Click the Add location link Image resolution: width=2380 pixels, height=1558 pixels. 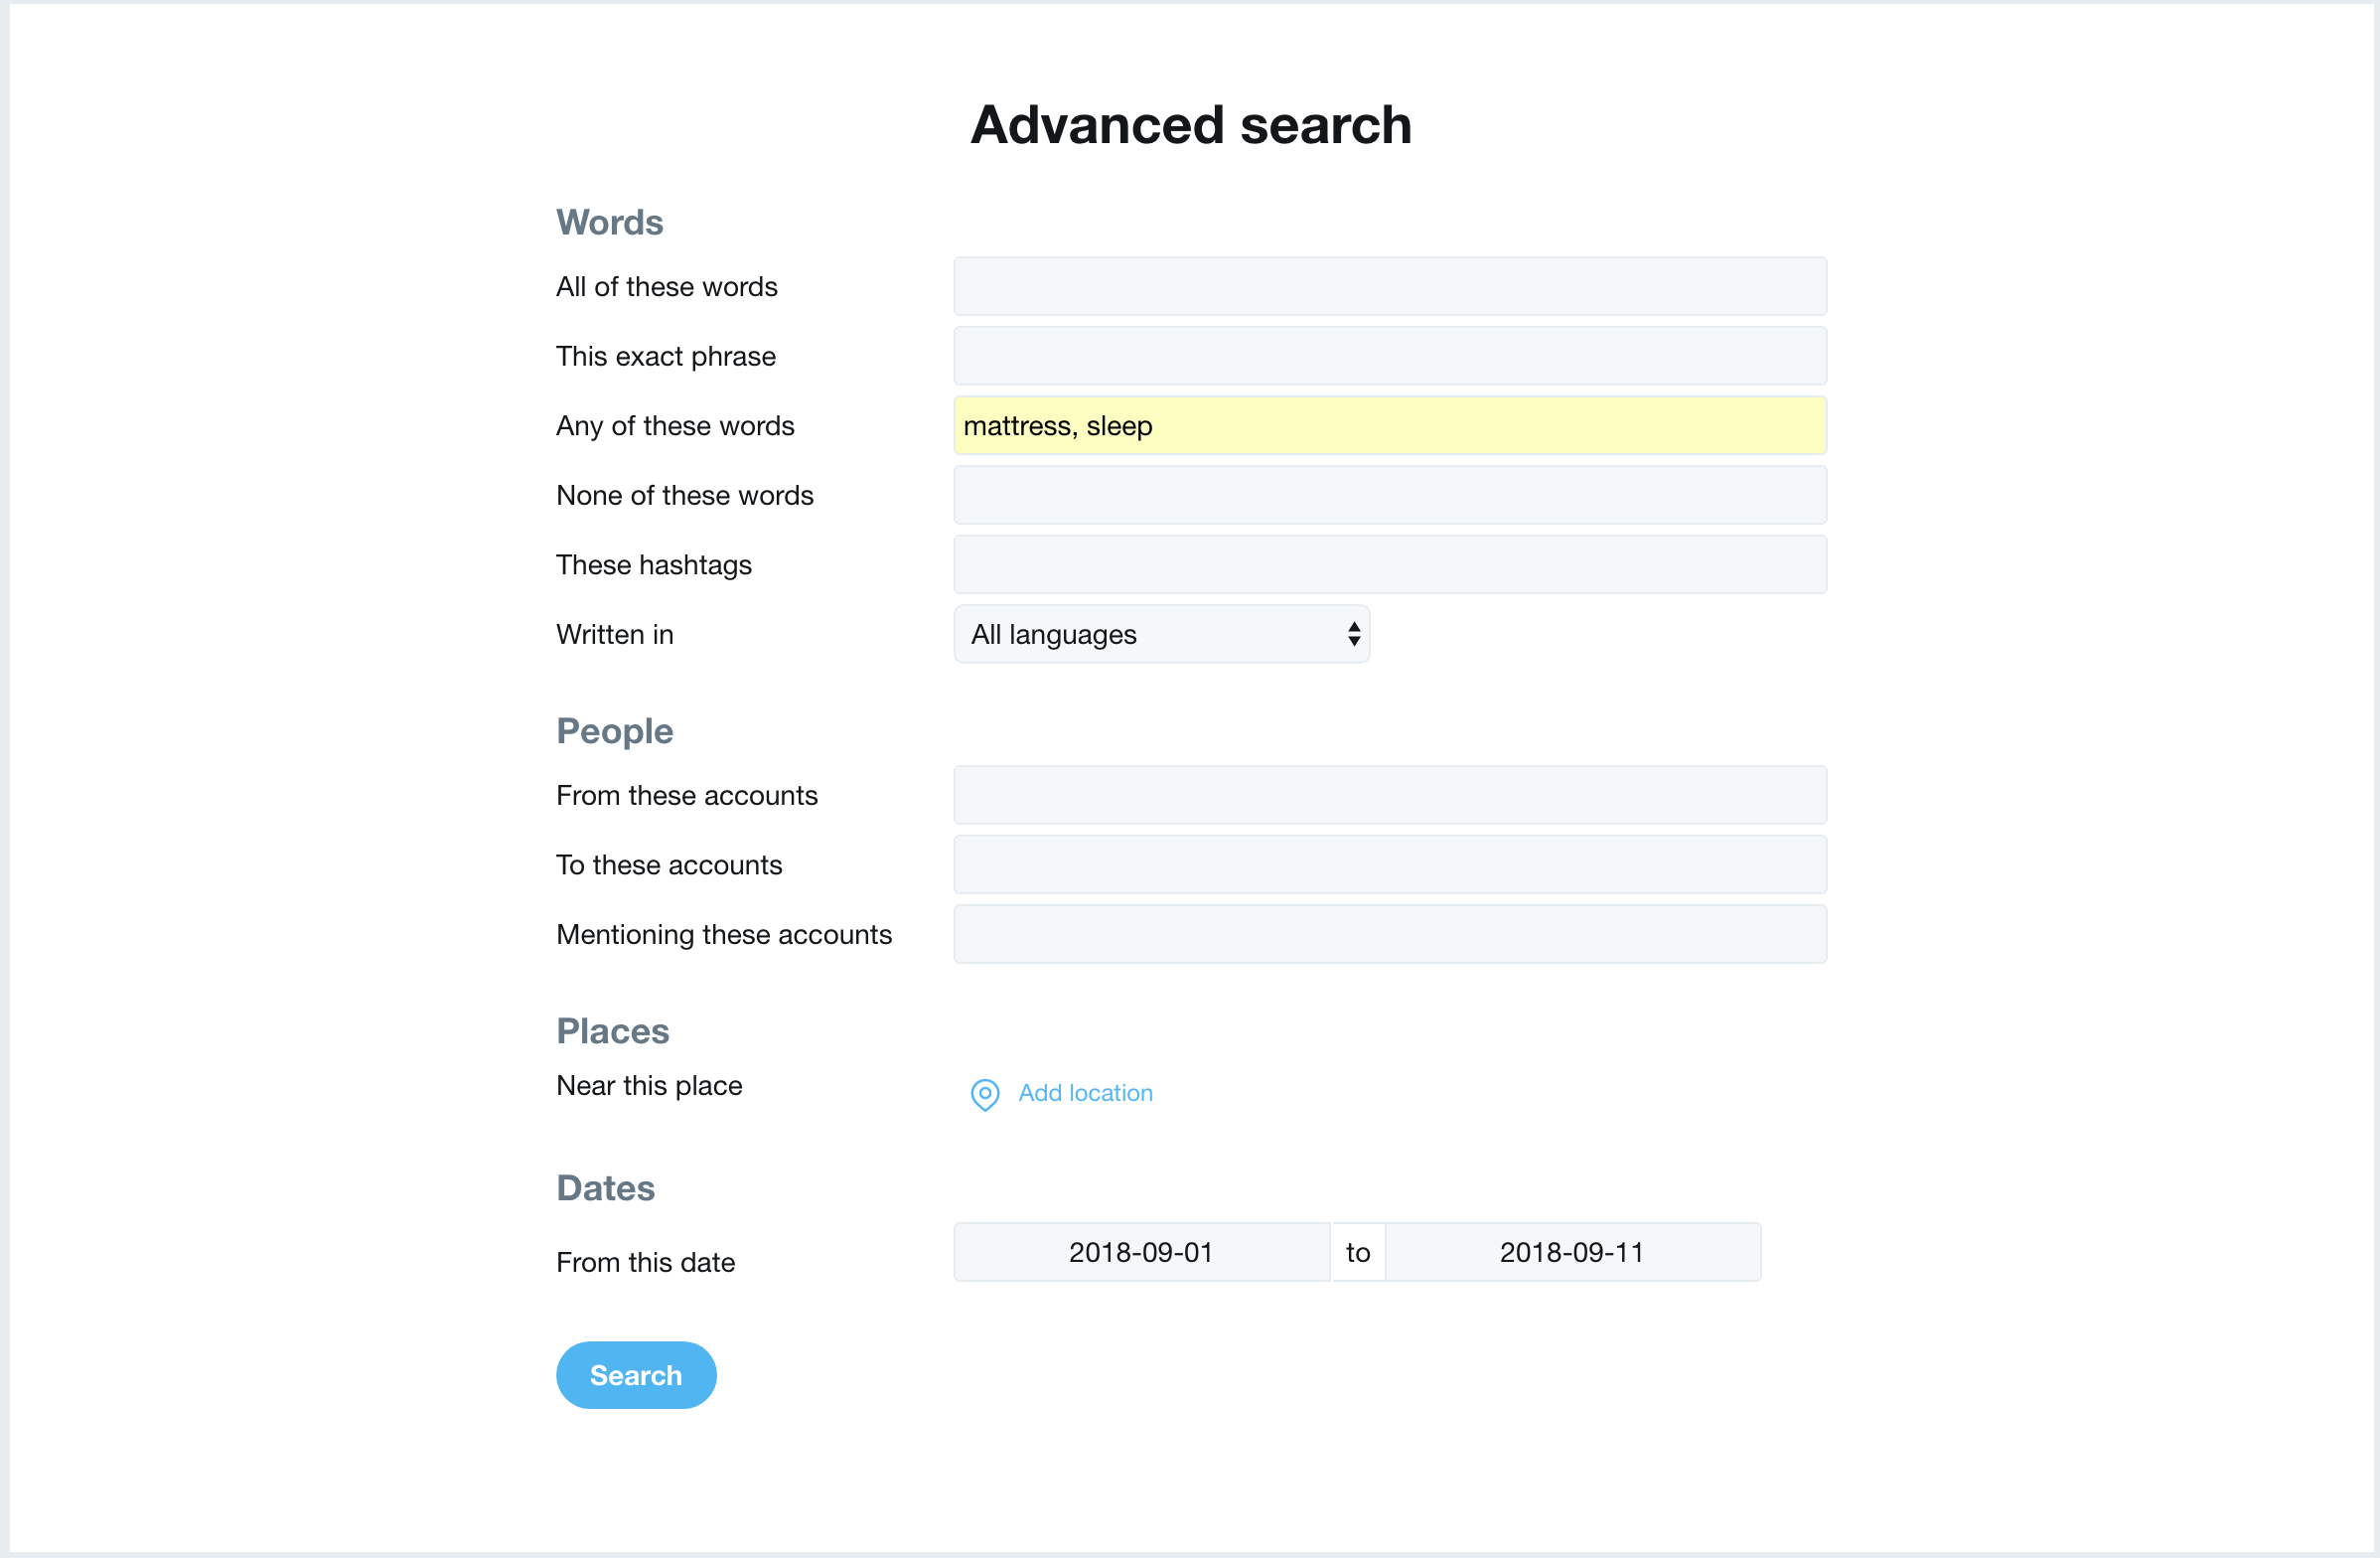click(x=1085, y=1093)
